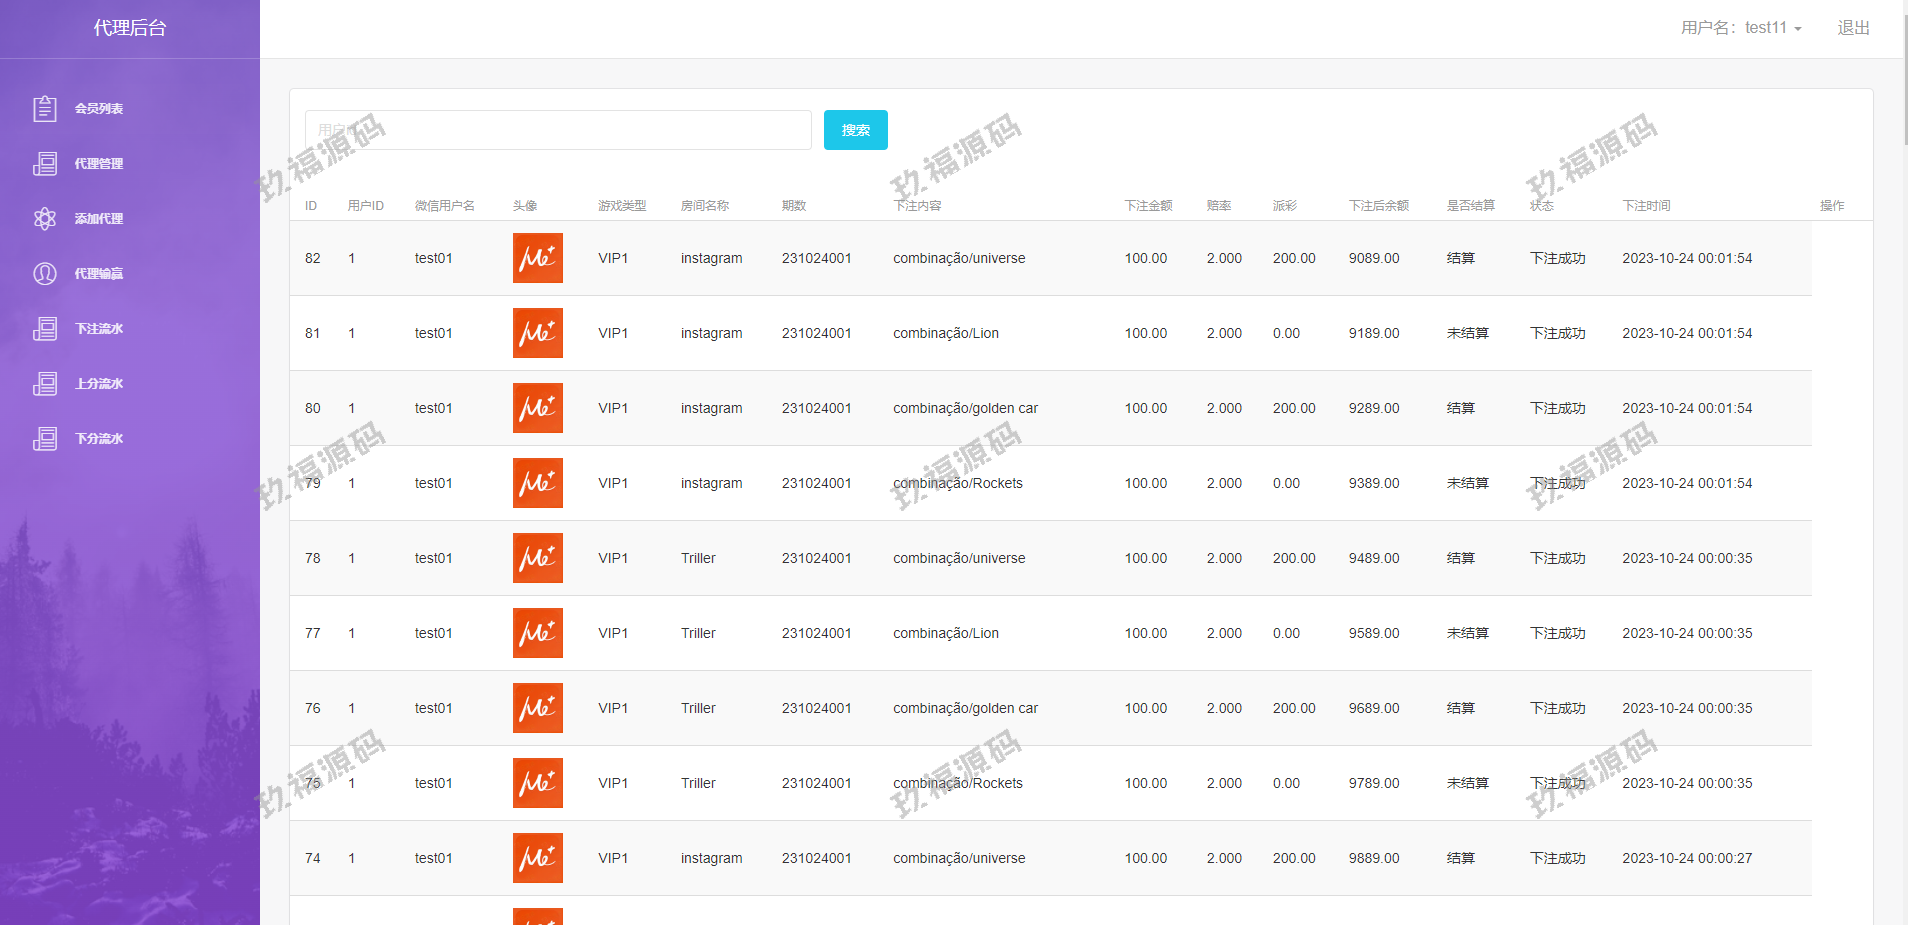Click the 是否结算 column header

tap(1470, 206)
